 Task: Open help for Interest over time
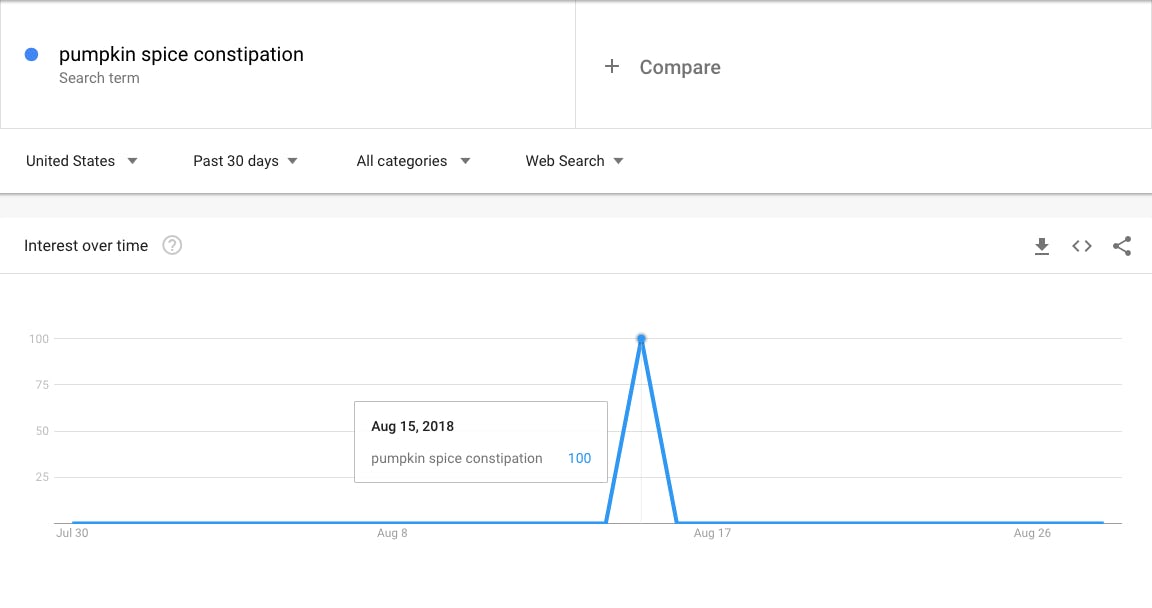coord(172,246)
